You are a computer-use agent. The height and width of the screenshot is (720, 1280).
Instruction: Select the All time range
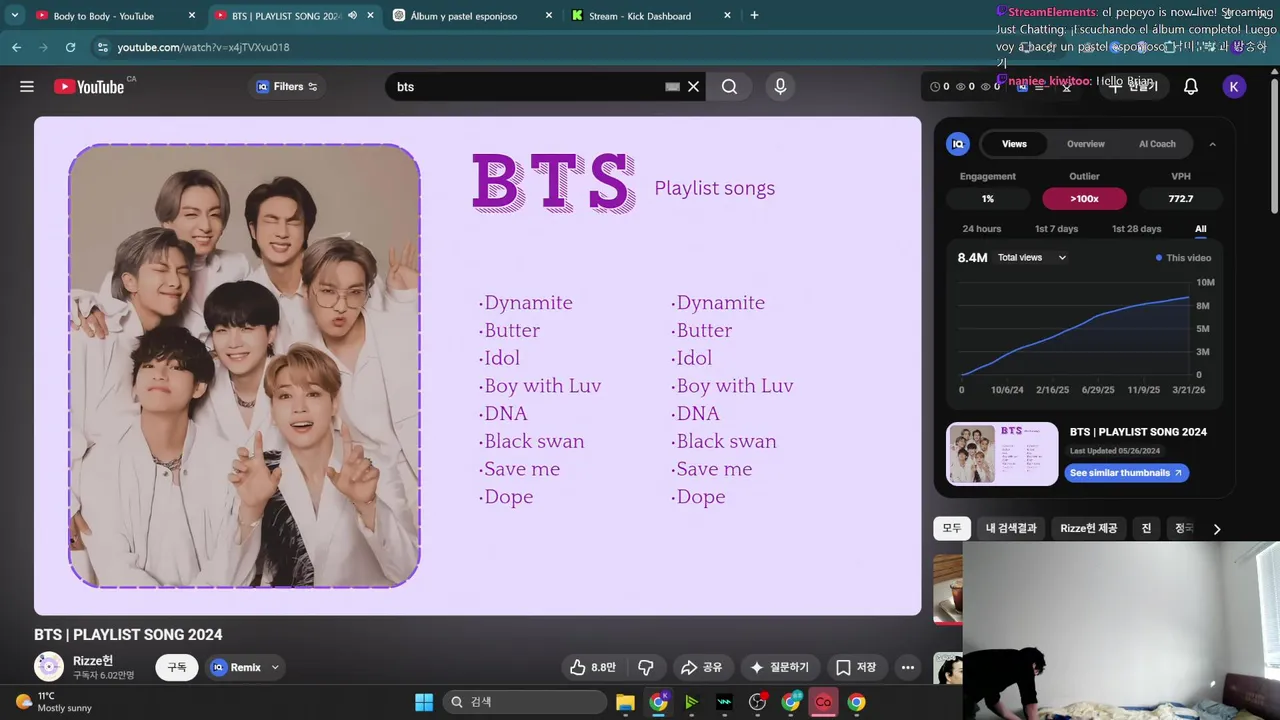[x=1200, y=229]
